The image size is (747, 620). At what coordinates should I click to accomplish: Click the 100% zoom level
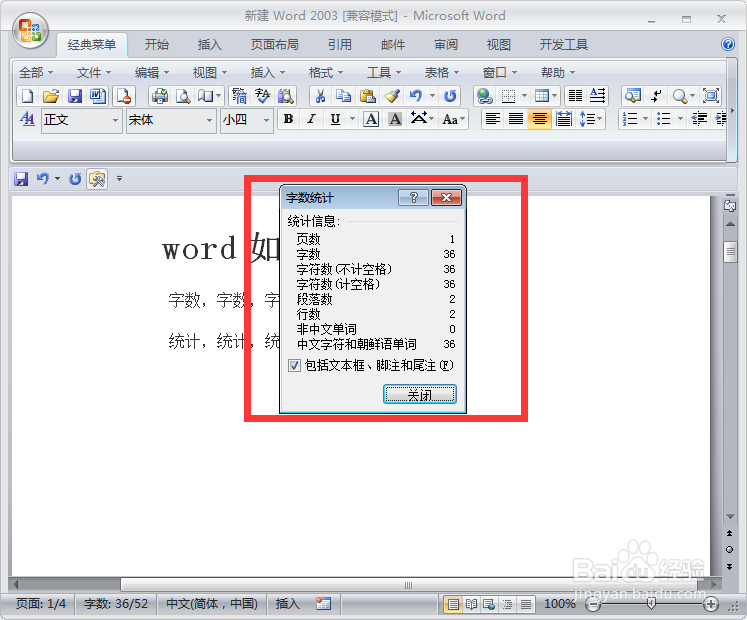pyautogui.click(x=560, y=604)
